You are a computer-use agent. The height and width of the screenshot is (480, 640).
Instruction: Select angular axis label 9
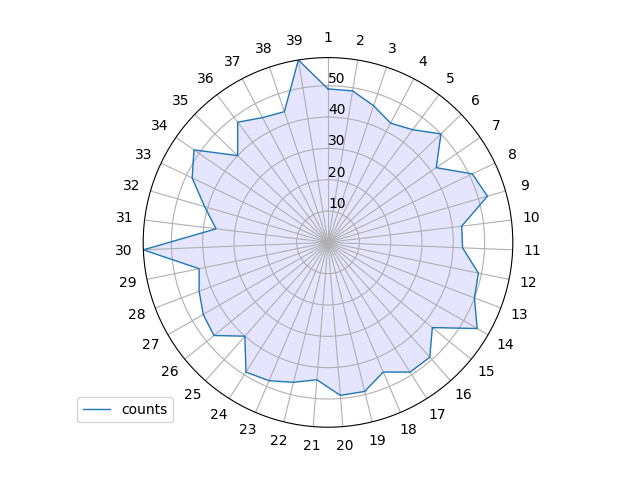(x=525, y=185)
